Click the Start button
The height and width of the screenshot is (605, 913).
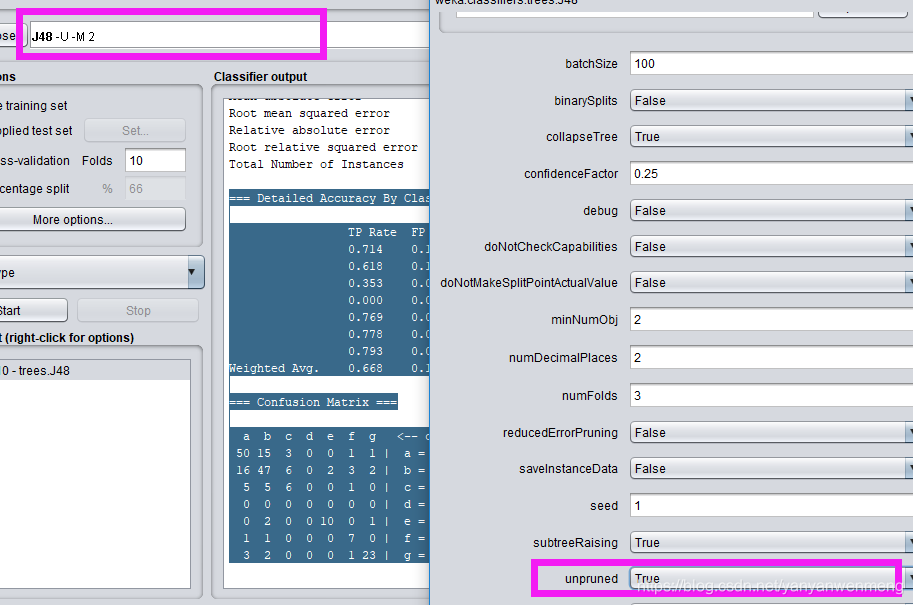point(32,310)
